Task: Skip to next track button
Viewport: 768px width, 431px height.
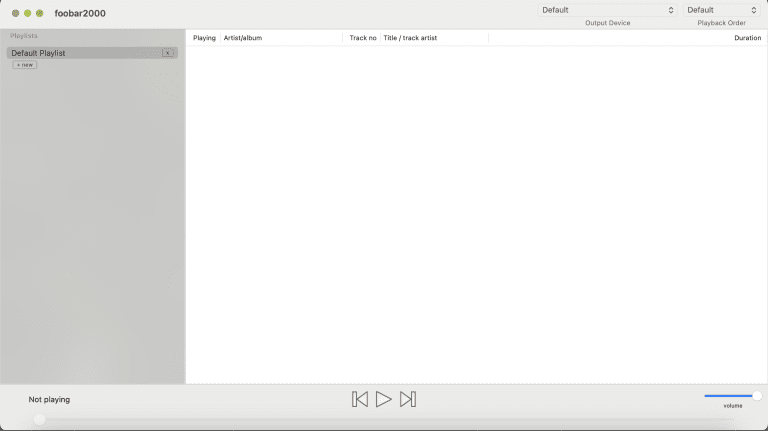Action: 408,399
